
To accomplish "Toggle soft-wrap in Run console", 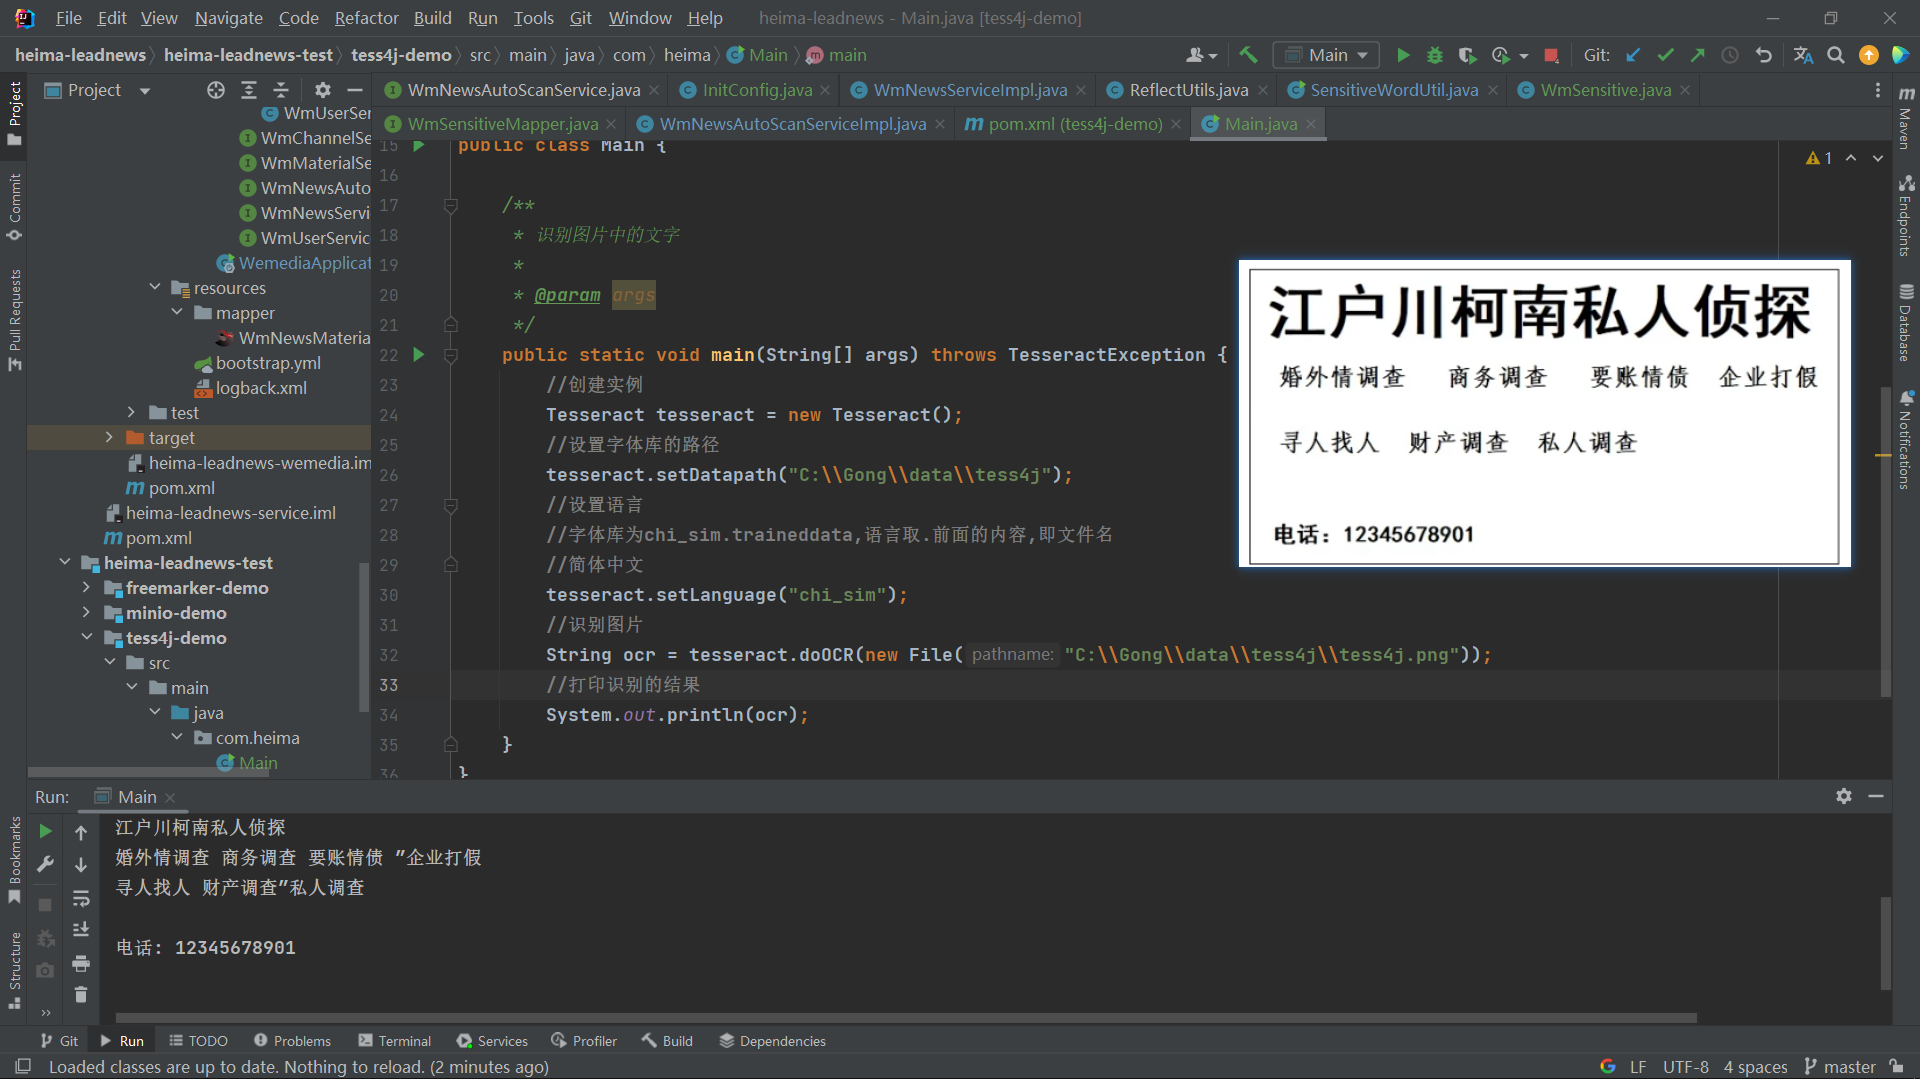I will (x=81, y=898).
